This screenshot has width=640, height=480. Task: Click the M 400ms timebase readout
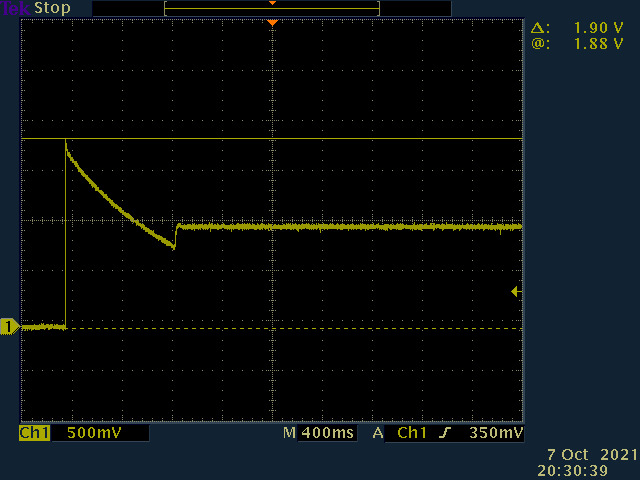click(x=319, y=433)
